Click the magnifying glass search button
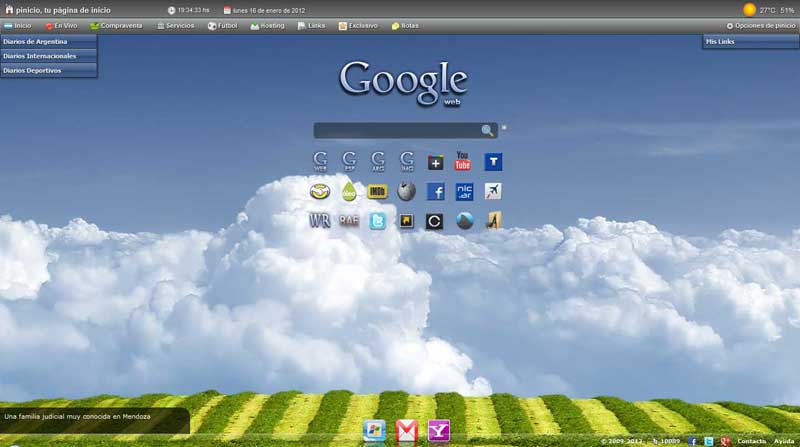Viewport: 800px width, 447px height. [x=487, y=131]
